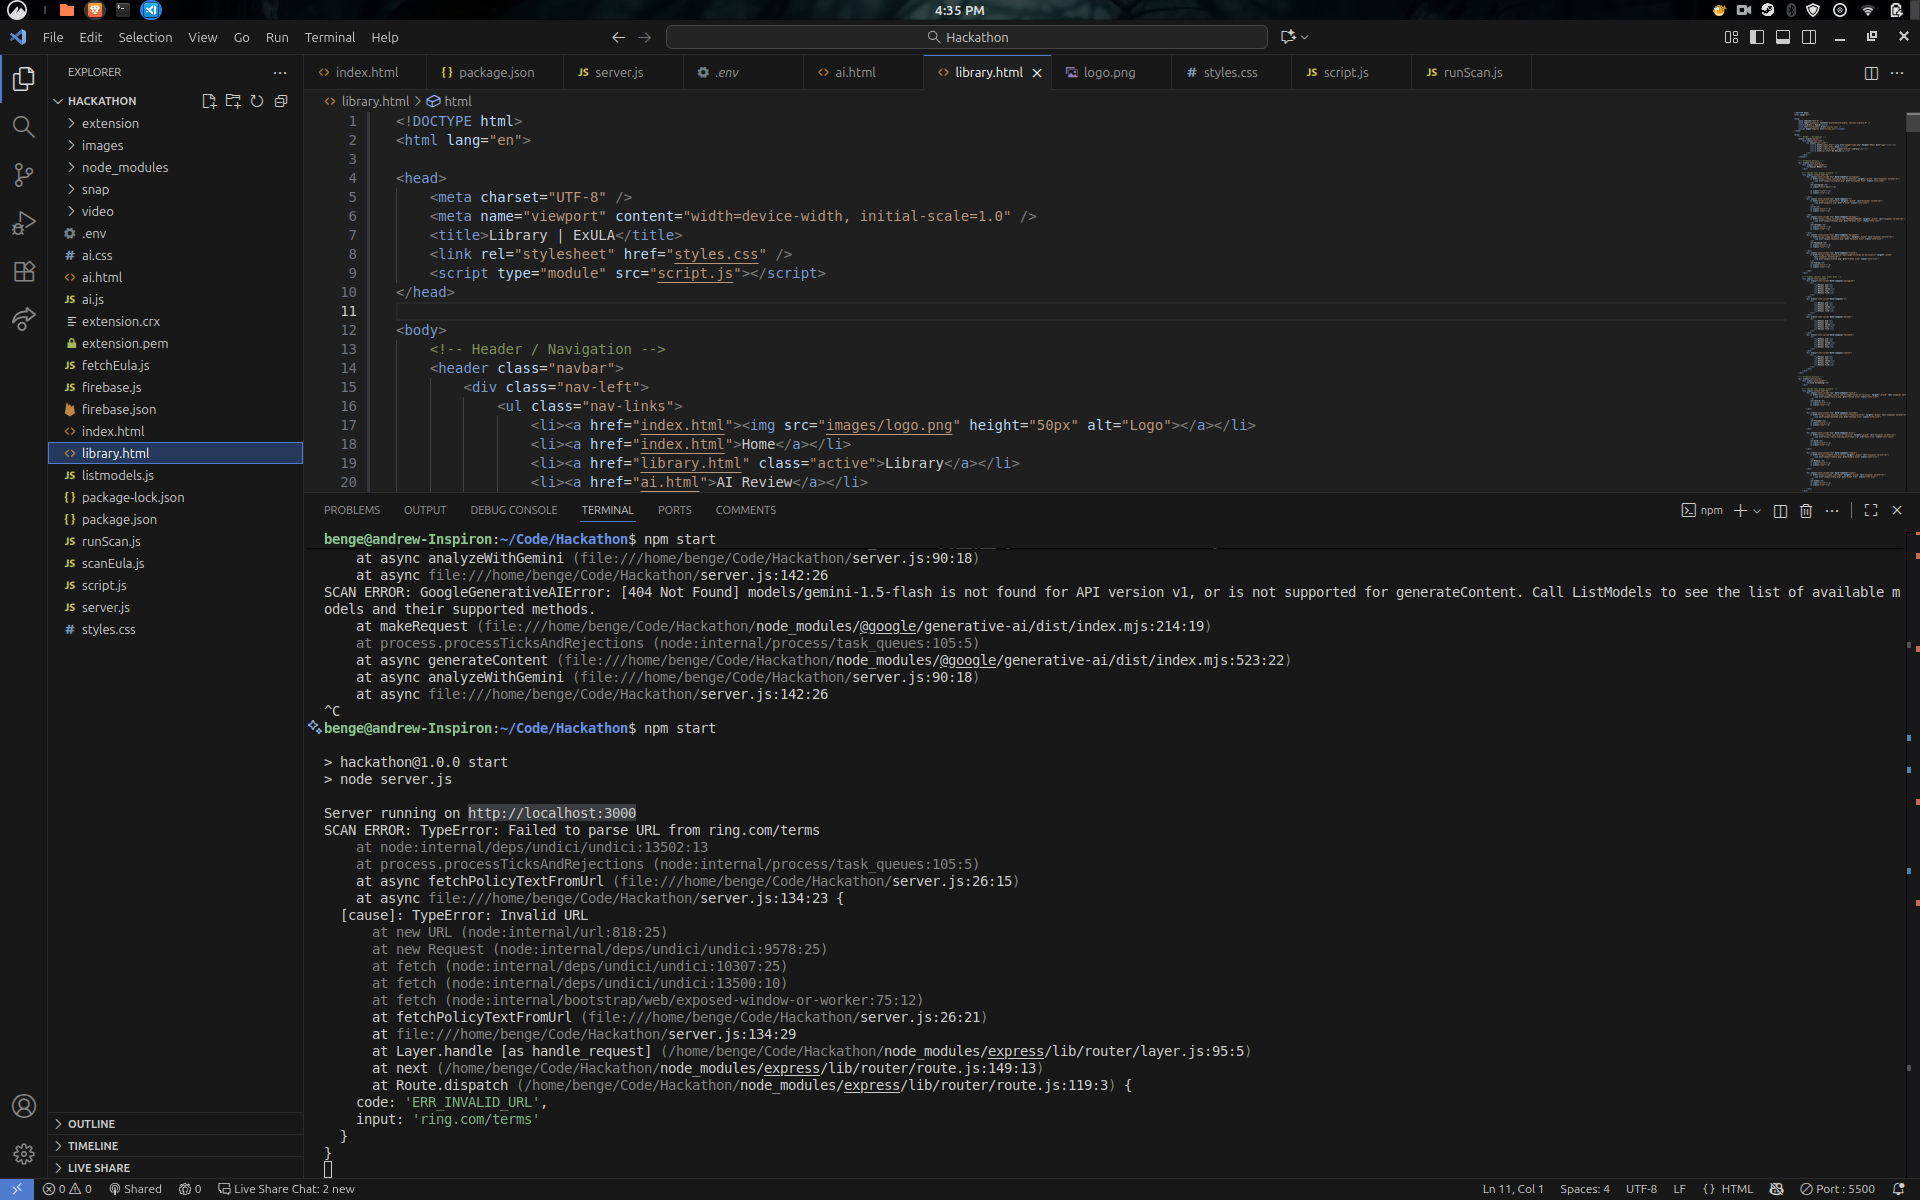Toggle the bottom panel visibility
Image resolution: width=1920 pixels, height=1200 pixels.
click(x=1783, y=37)
